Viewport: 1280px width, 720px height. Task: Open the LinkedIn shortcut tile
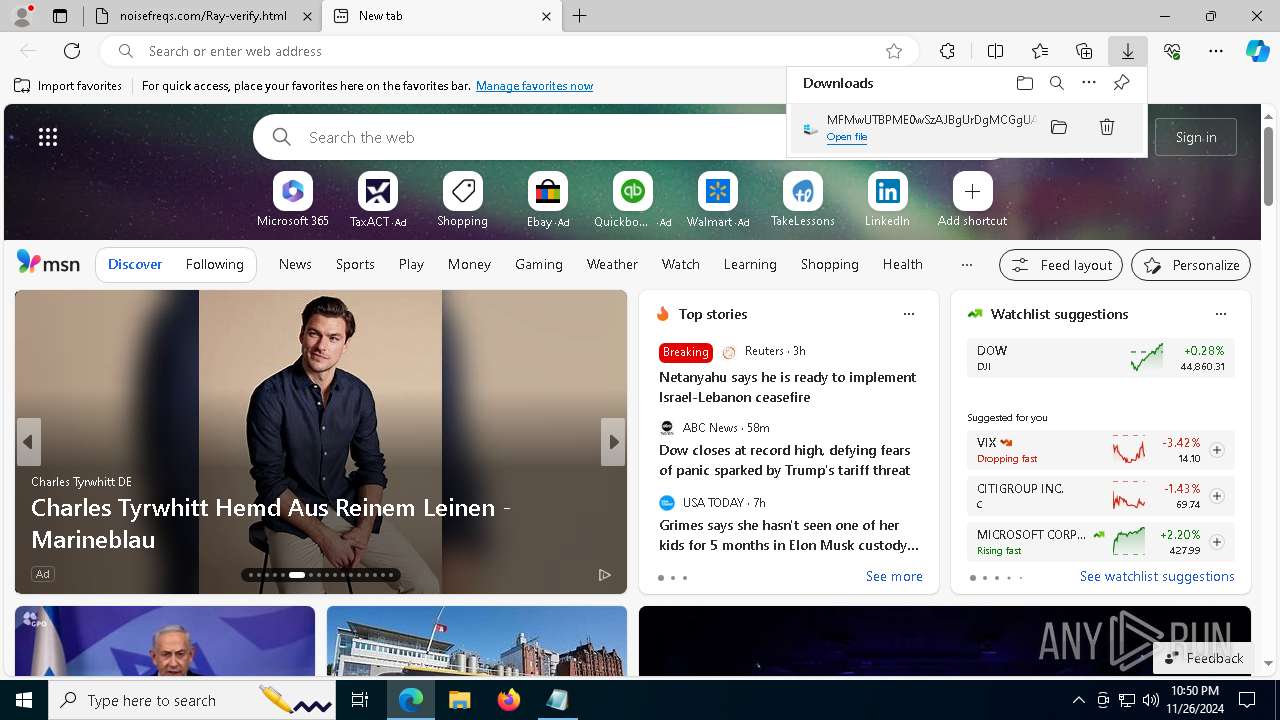(887, 199)
